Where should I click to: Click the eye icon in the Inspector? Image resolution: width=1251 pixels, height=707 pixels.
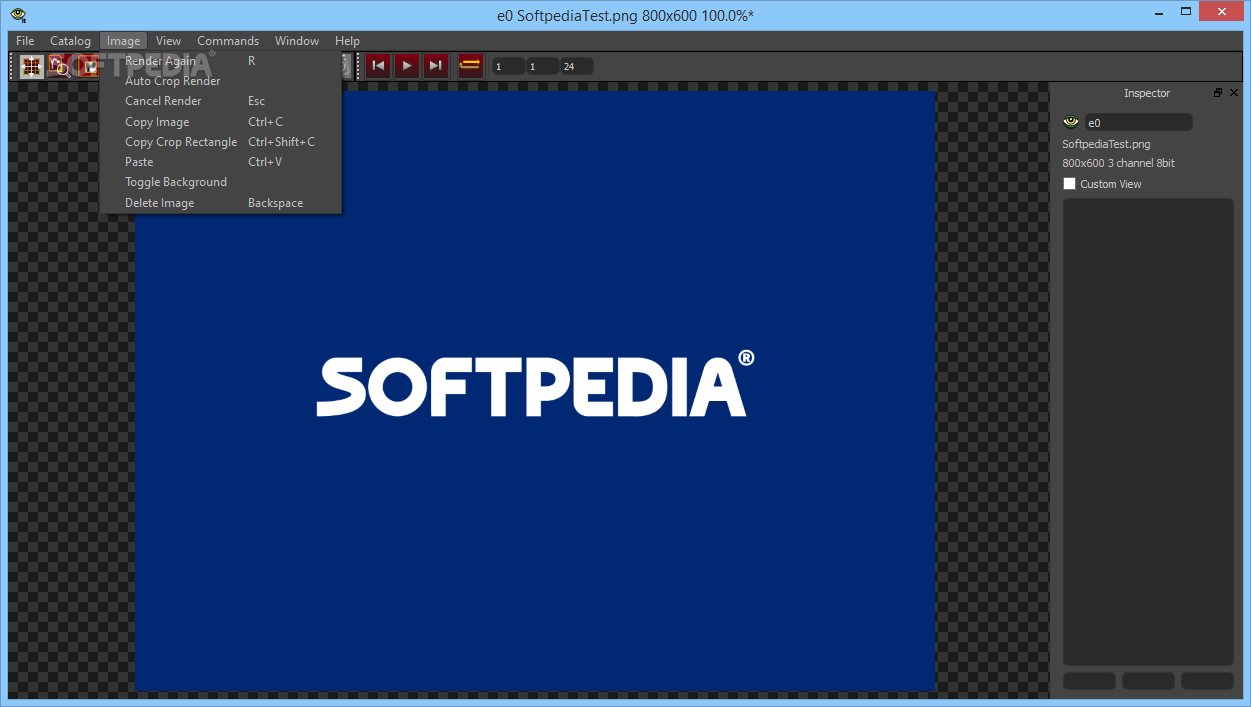pos(1071,122)
